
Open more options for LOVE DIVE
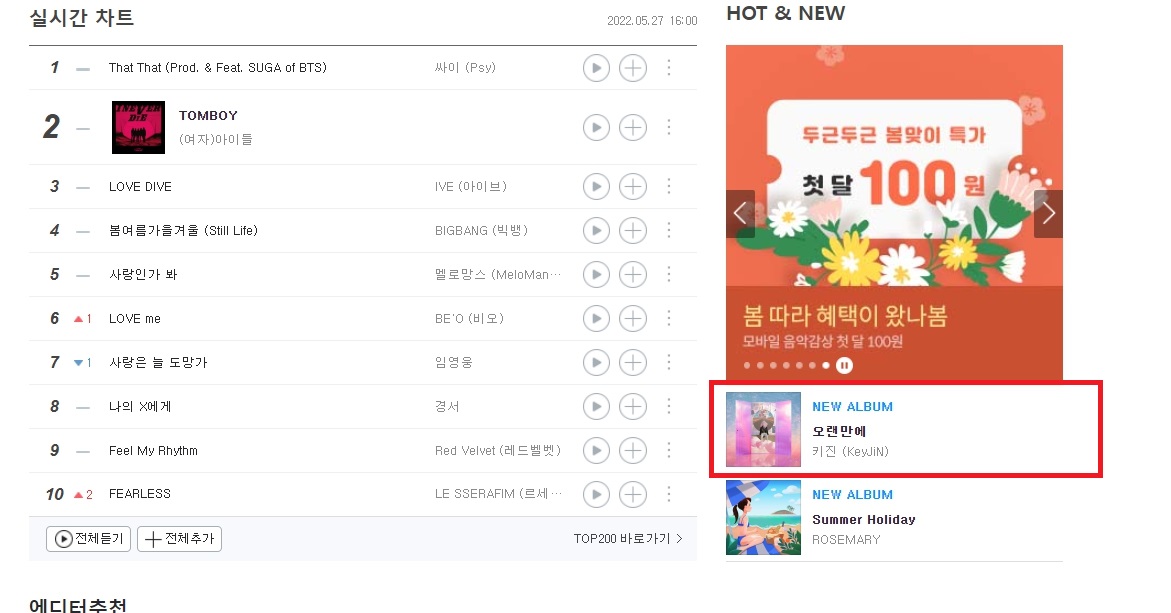click(668, 187)
